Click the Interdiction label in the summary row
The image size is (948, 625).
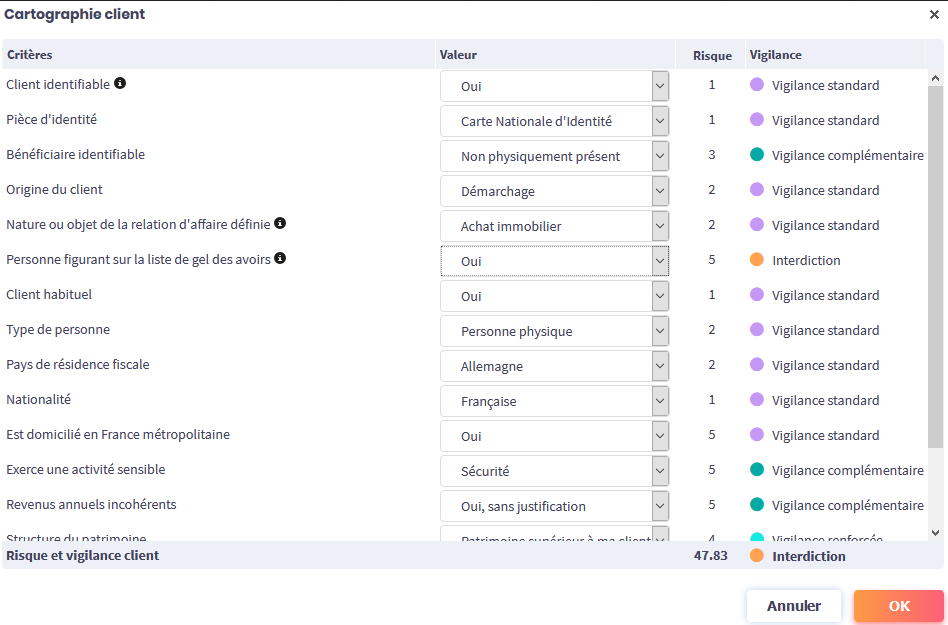coord(808,556)
